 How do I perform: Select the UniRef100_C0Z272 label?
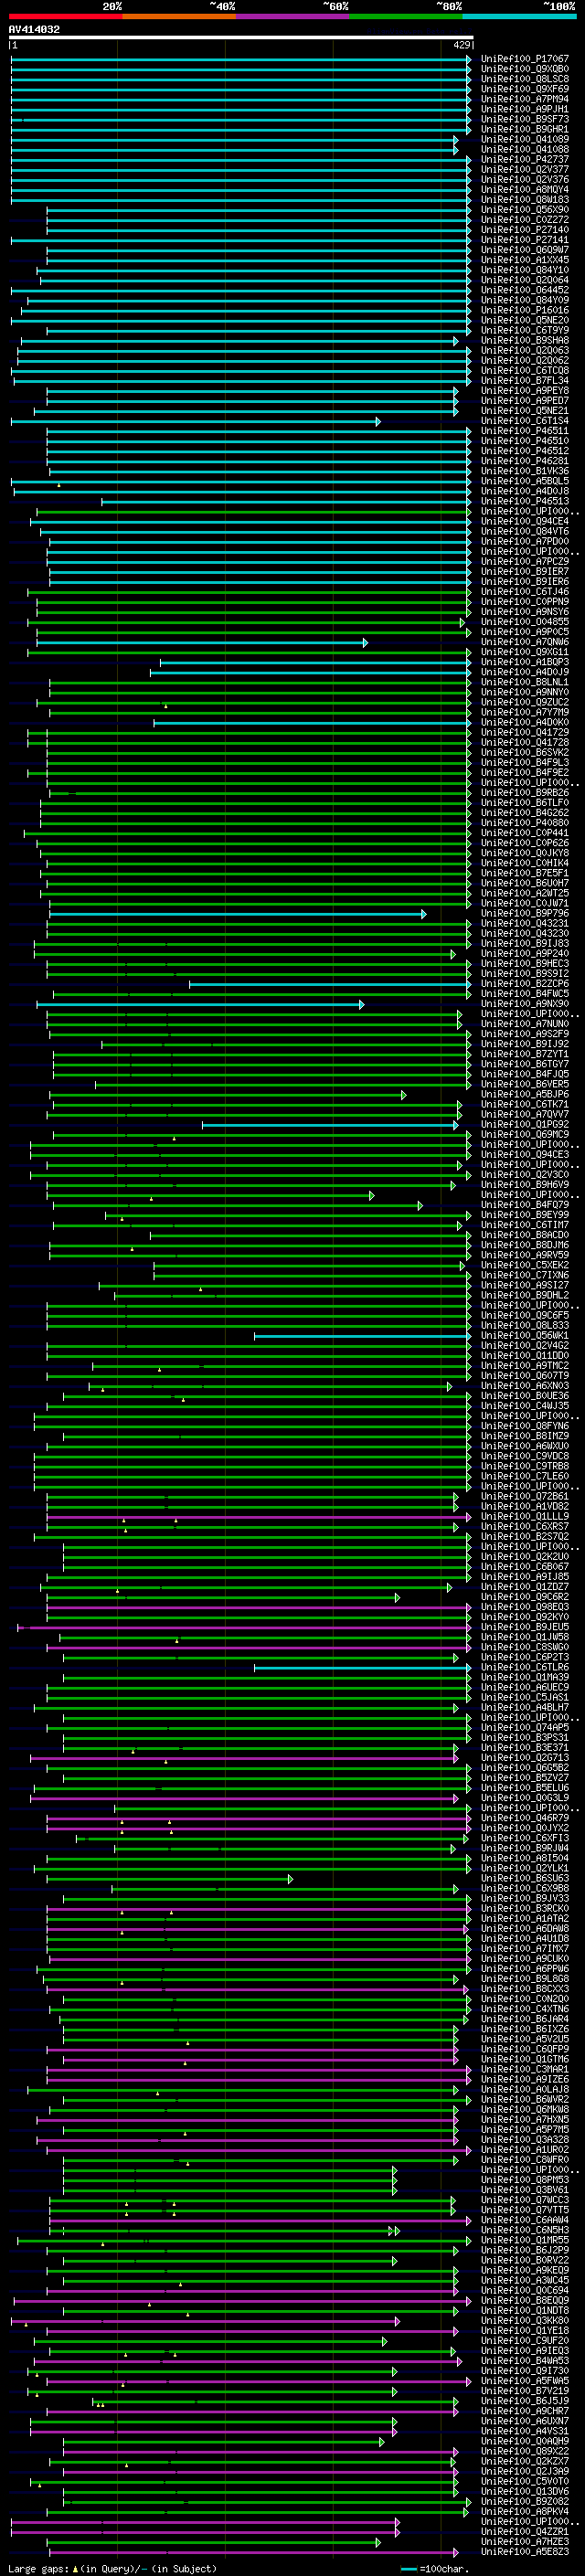point(525,220)
